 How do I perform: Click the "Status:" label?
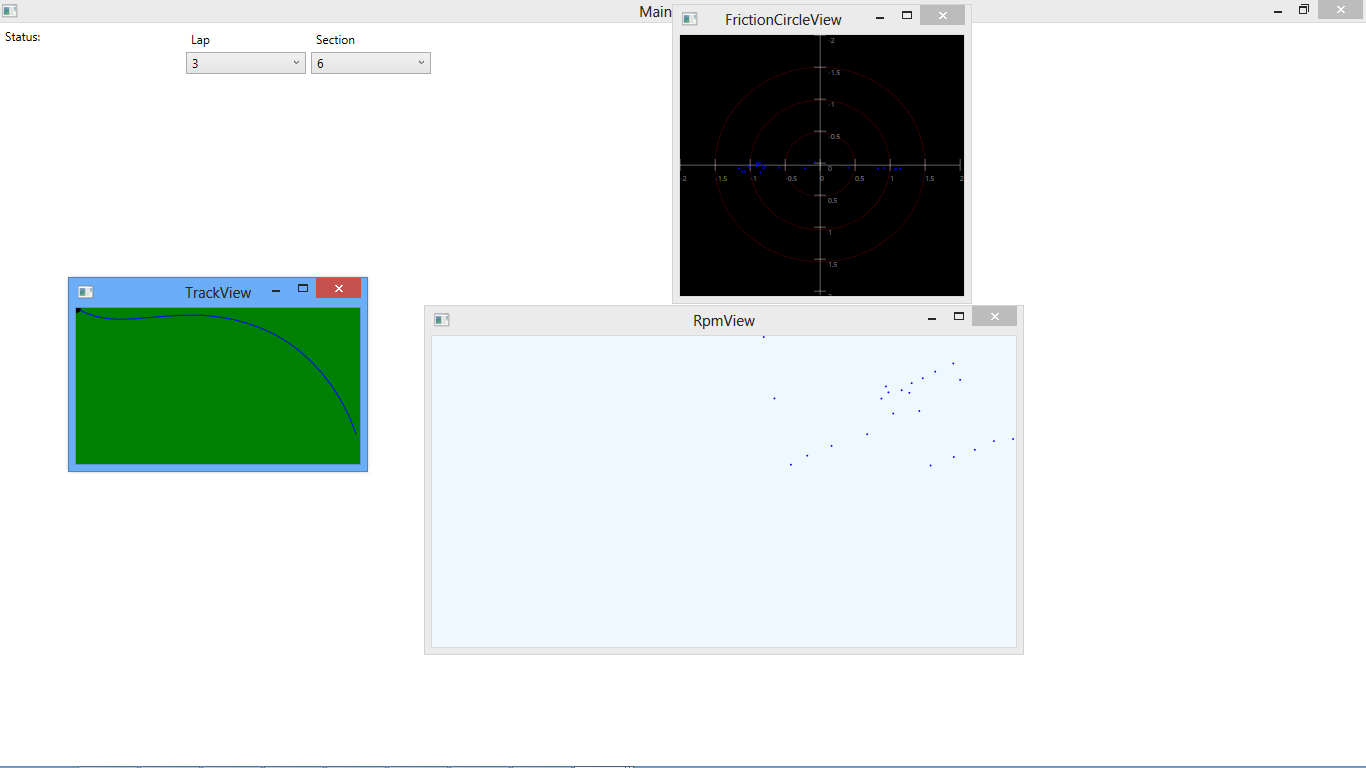[x=23, y=37]
